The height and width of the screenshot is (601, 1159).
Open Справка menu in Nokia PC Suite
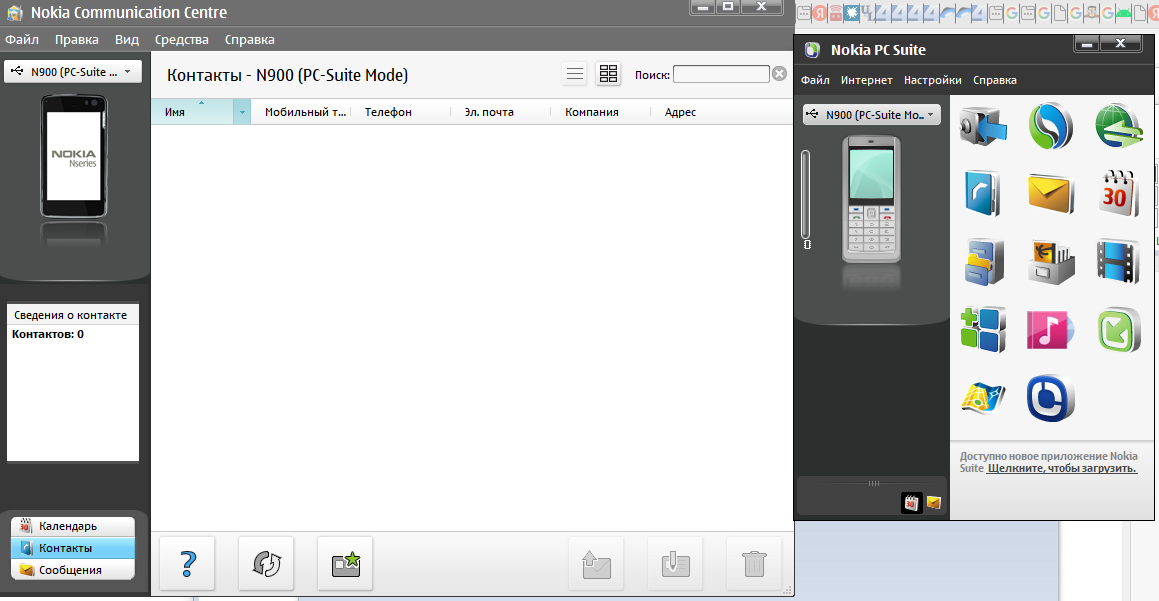click(995, 80)
